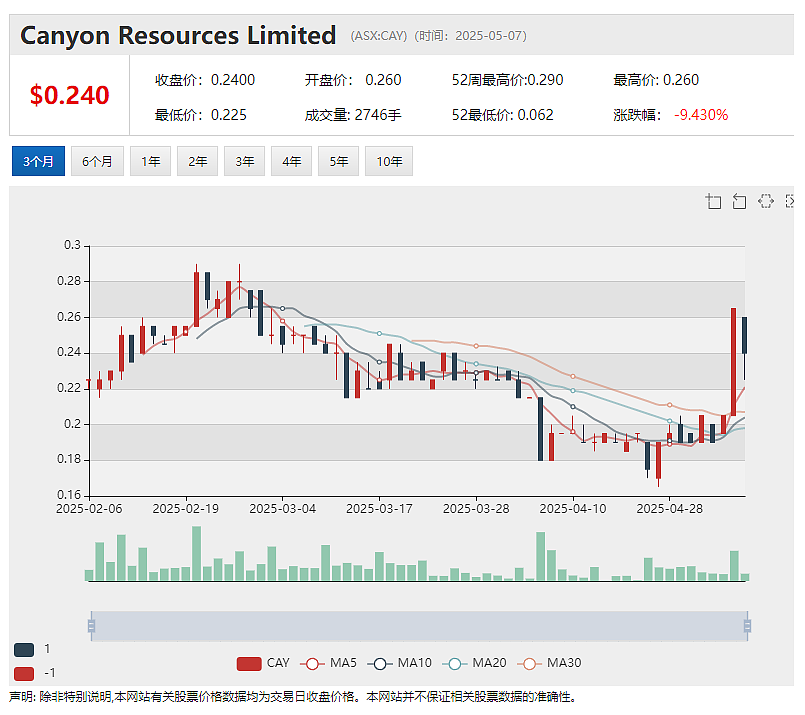Click the 2025-03-04 axis date label
805x715 pixels.
pos(282,509)
